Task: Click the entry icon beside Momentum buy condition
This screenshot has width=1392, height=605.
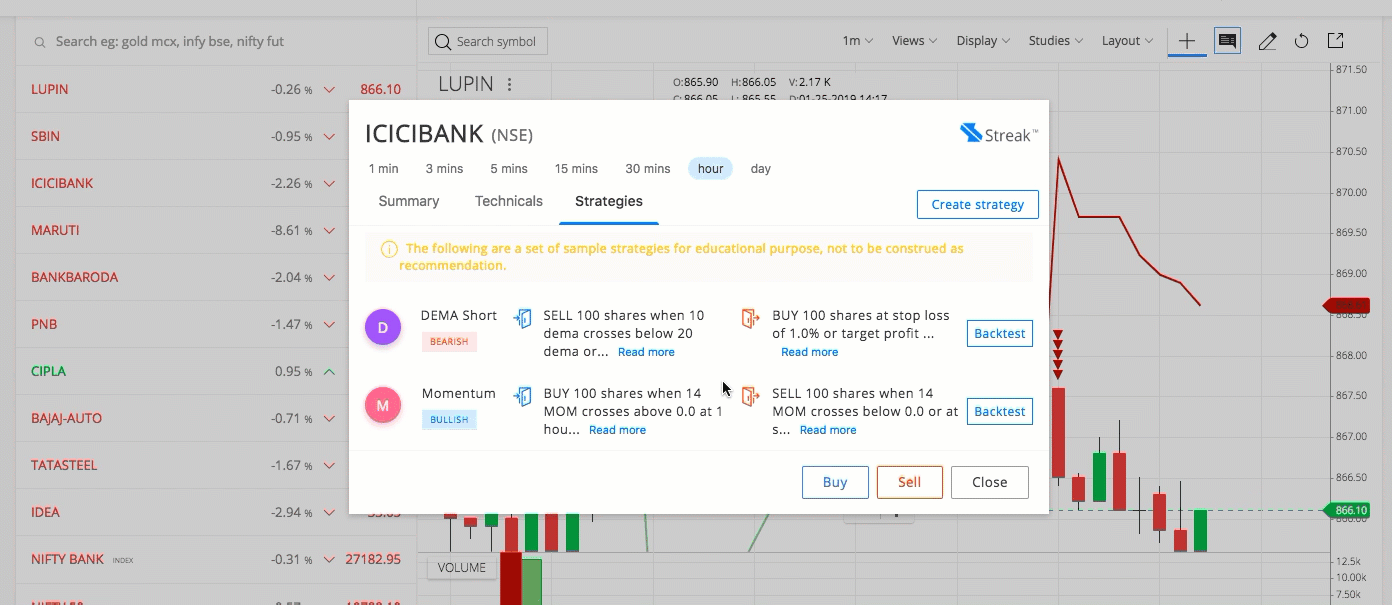Action: 523,396
